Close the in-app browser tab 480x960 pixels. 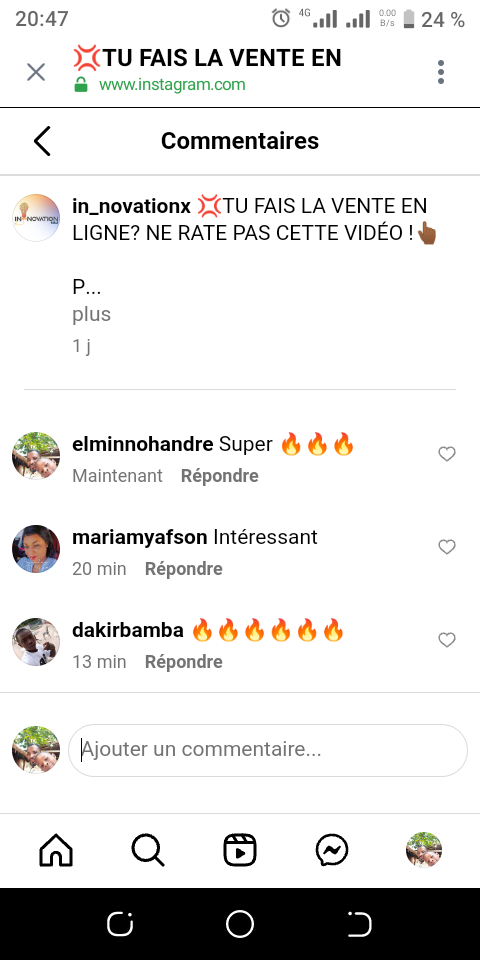36,72
